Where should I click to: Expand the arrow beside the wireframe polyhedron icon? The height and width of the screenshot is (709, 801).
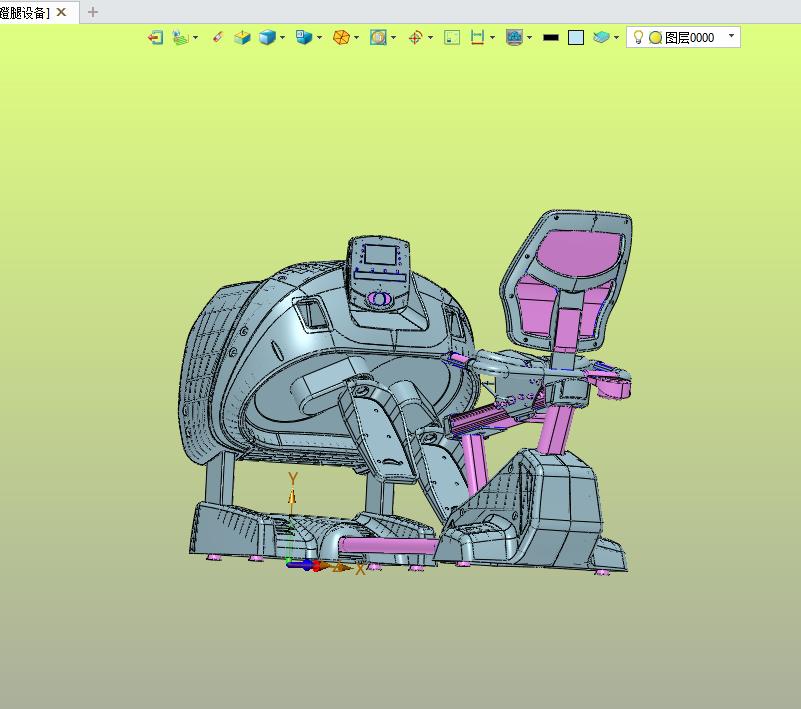point(356,38)
